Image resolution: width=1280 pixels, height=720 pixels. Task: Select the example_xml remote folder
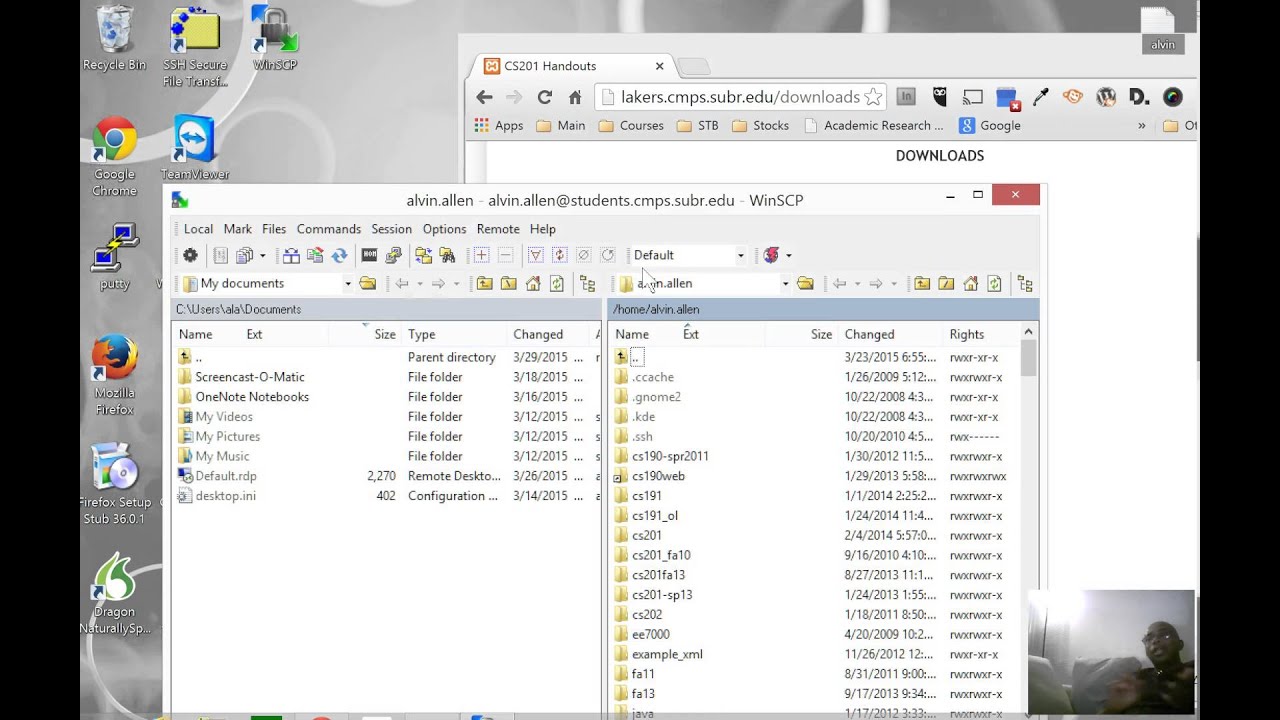pyautogui.click(x=667, y=654)
